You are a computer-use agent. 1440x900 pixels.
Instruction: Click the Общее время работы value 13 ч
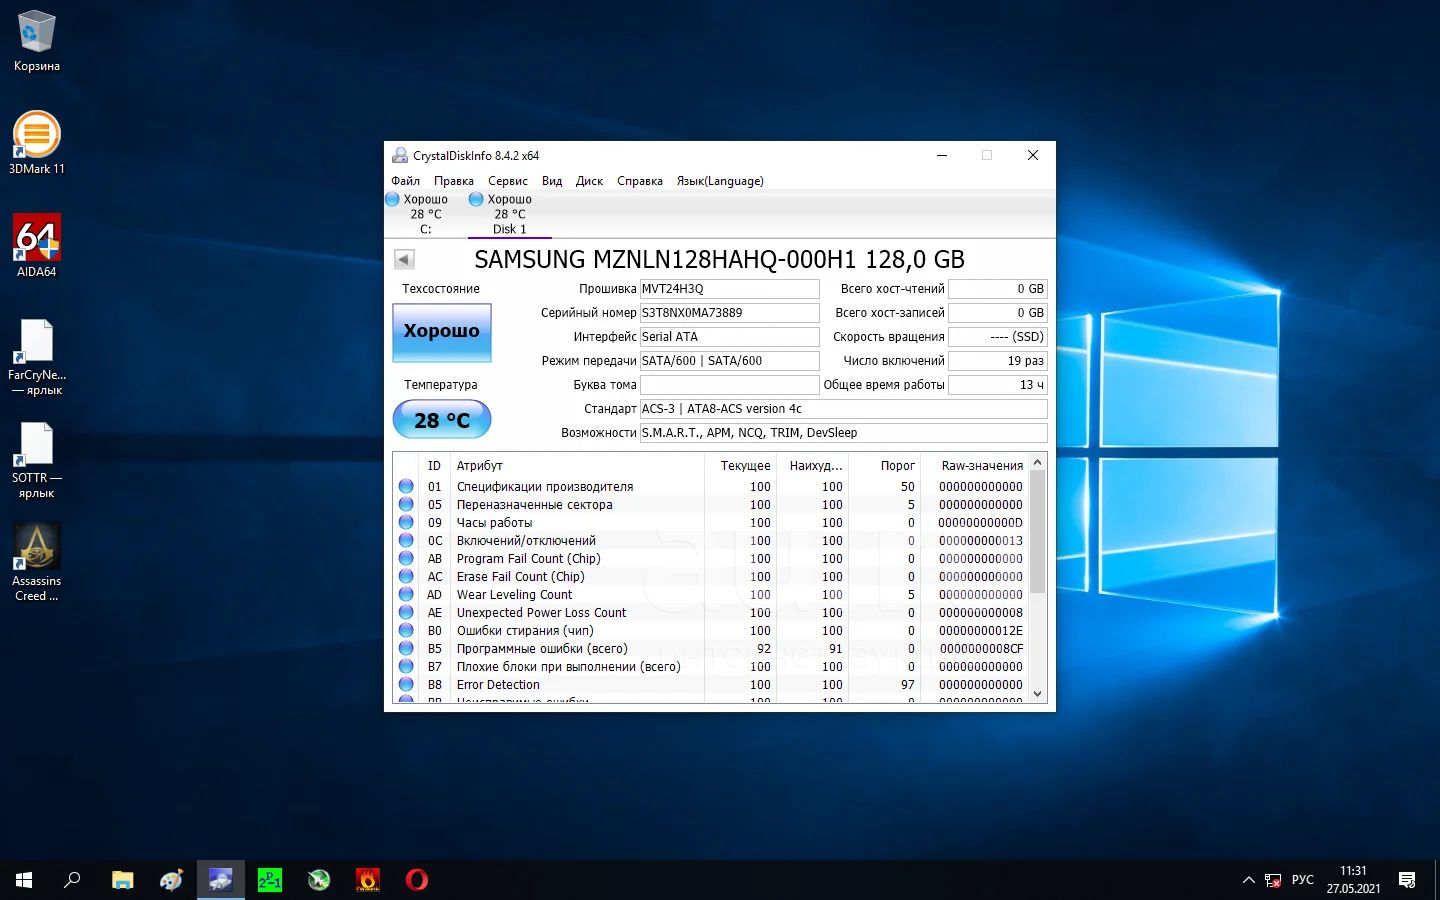click(998, 385)
